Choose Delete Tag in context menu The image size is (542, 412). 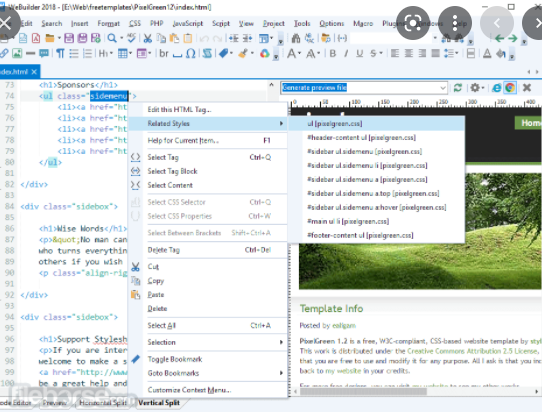pyautogui.click(x=208, y=250)
